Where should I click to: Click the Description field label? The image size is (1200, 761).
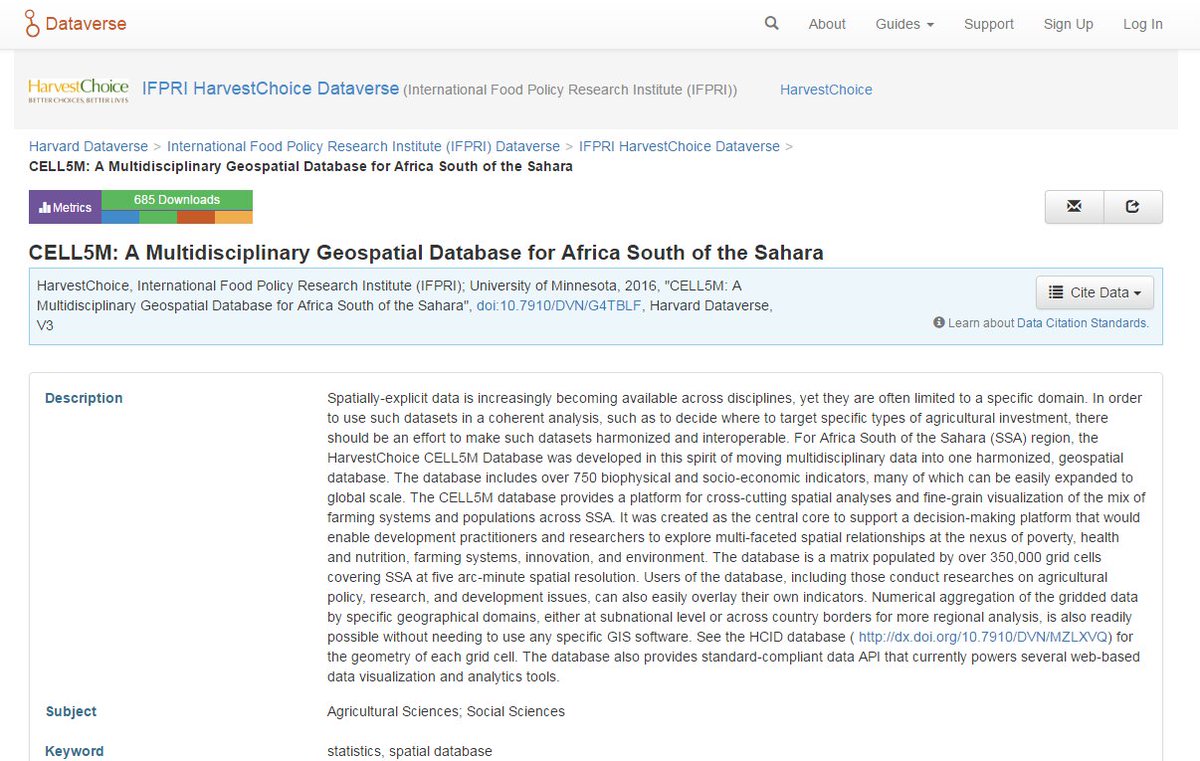[x=84, y=398]
